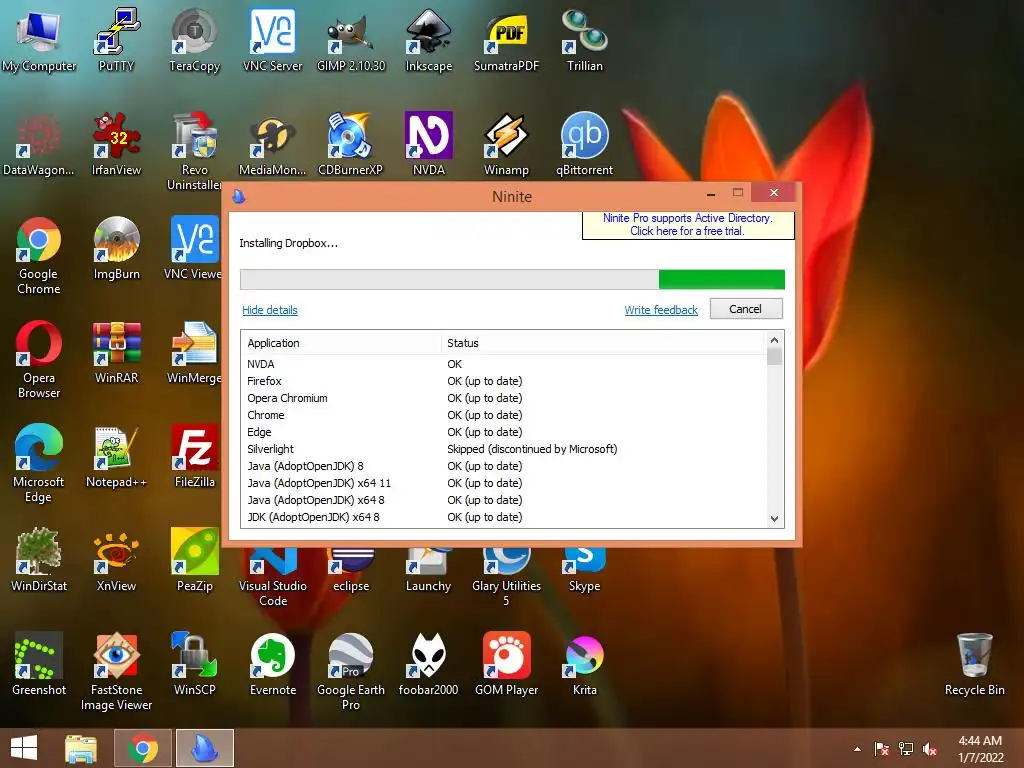Open Glary Utilities 5 shortcut

[x=507, y=578]
